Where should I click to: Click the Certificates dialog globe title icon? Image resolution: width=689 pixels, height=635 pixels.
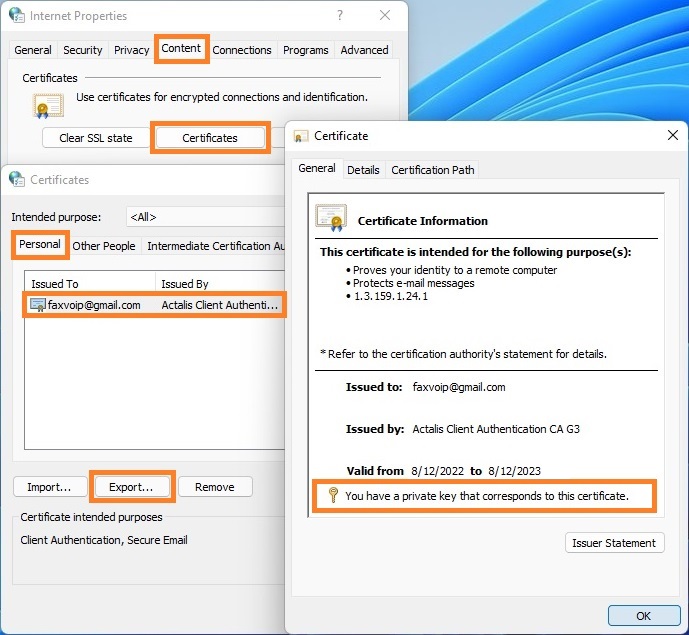pyautogui.click(x=17, y=179)
